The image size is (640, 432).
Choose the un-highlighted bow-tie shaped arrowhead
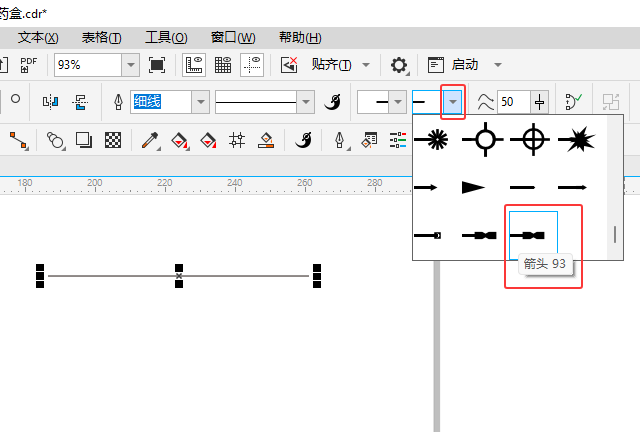click(x=479, y=236)
